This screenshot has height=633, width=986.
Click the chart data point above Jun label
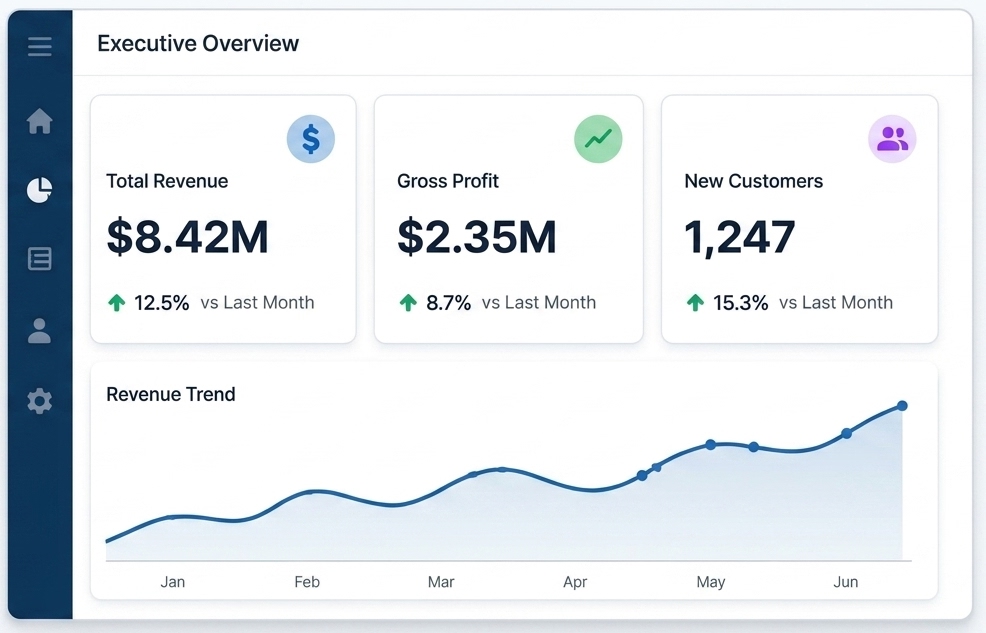(846, 434)
